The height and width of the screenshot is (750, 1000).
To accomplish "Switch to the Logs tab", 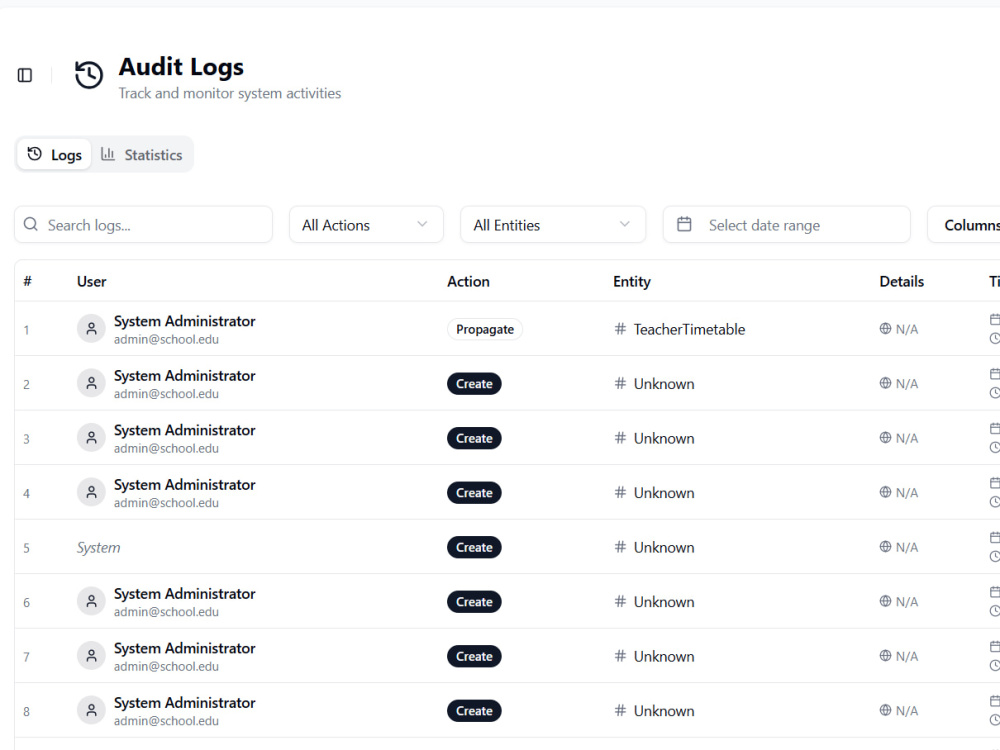I will 54,154.
